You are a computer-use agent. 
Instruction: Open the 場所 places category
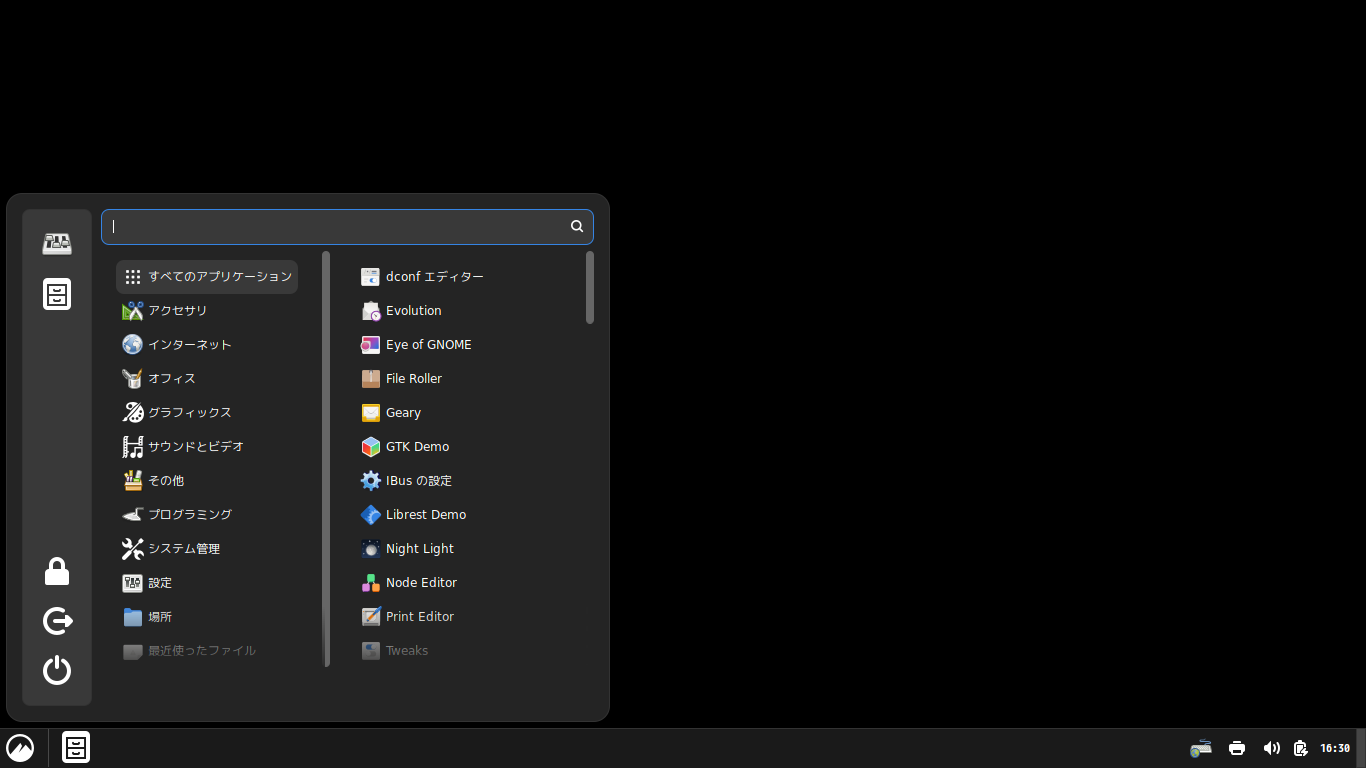click(207, 617)
